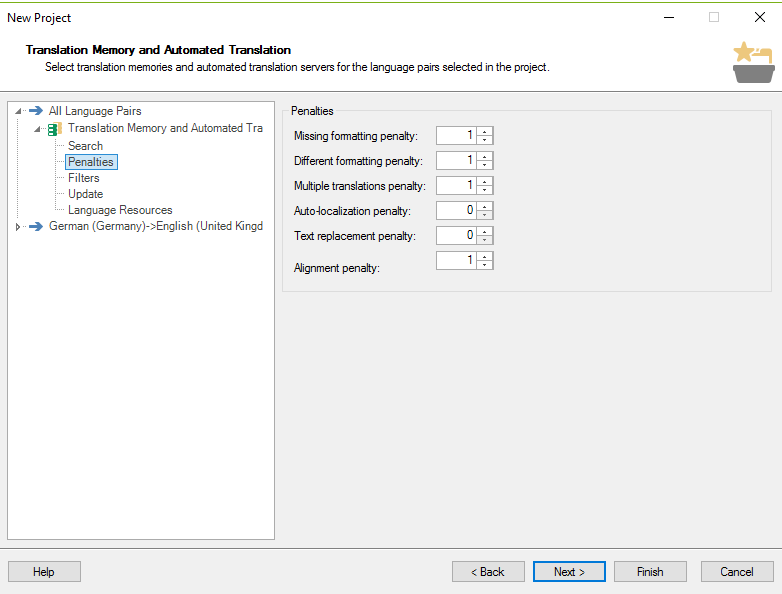This screenshot has width=782, height=594.
Task: Decrease the Different formatting penalty value
Action: (484, 165)
